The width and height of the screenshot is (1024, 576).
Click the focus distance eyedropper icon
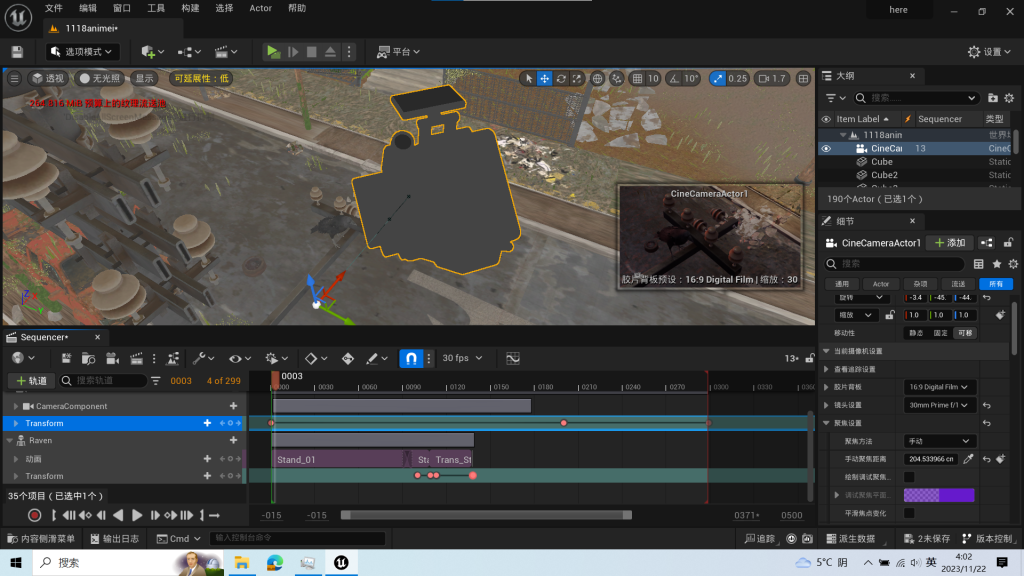click(968, 459)
